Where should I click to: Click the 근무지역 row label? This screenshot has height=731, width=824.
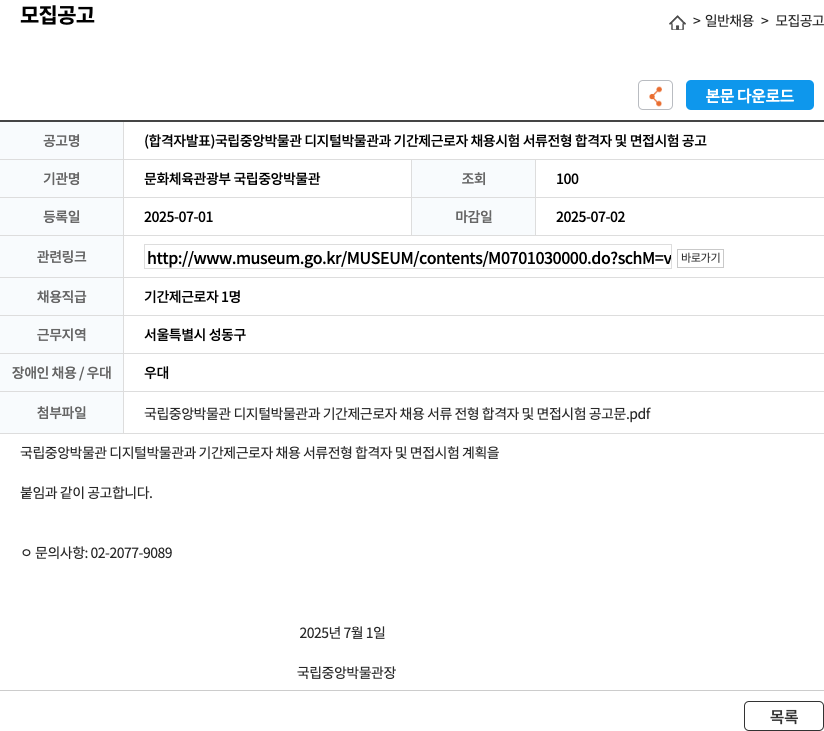[x=61, y=334]
